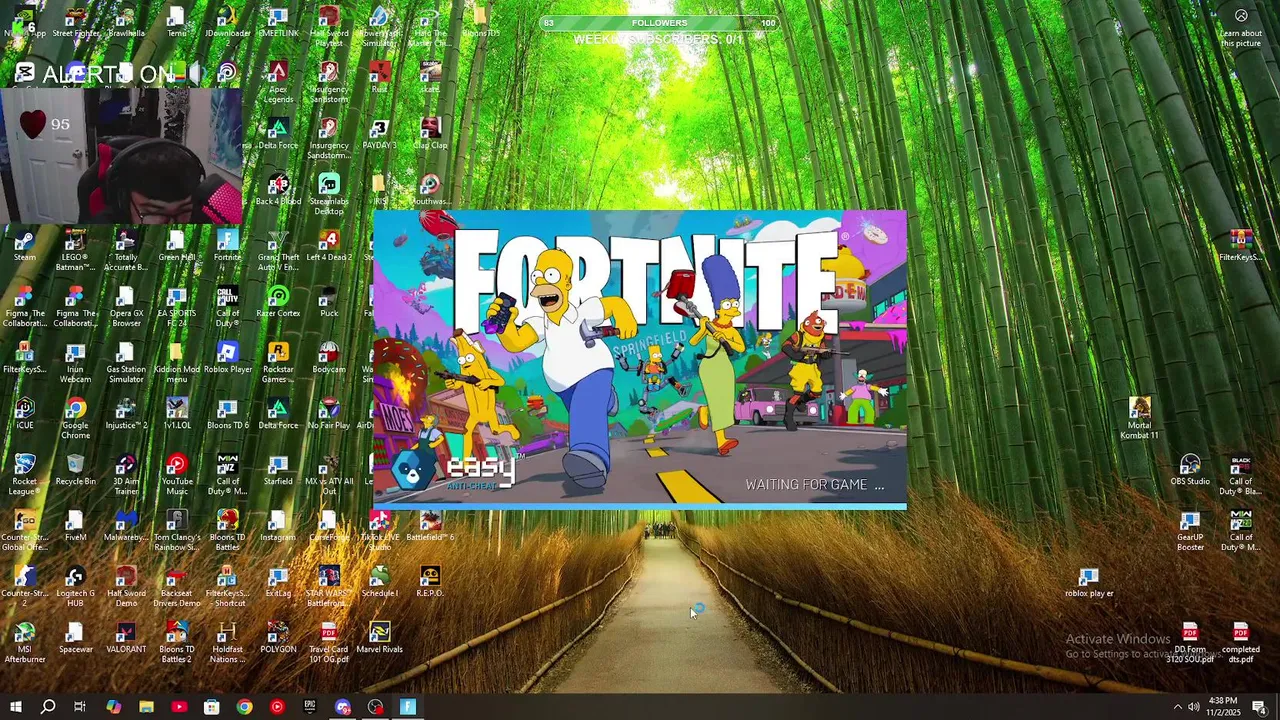Open the FiveM desktop shortcut

(x=75, y=527)
